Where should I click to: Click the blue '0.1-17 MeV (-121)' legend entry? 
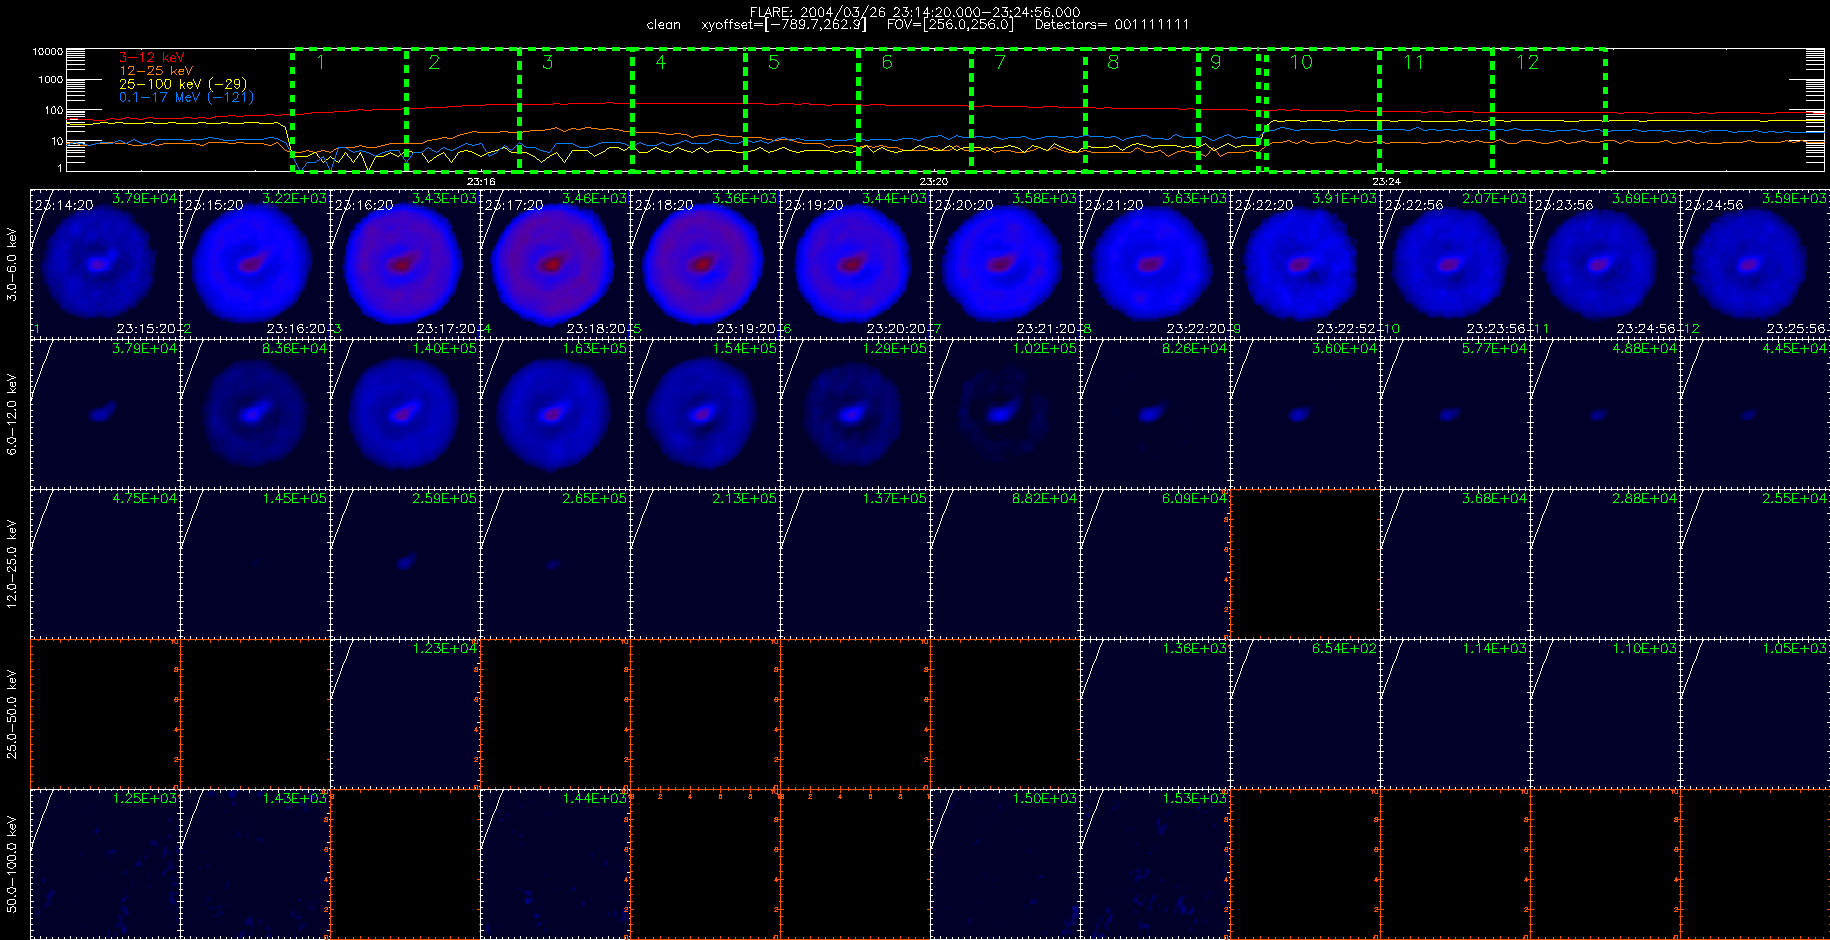pos(187,97)
